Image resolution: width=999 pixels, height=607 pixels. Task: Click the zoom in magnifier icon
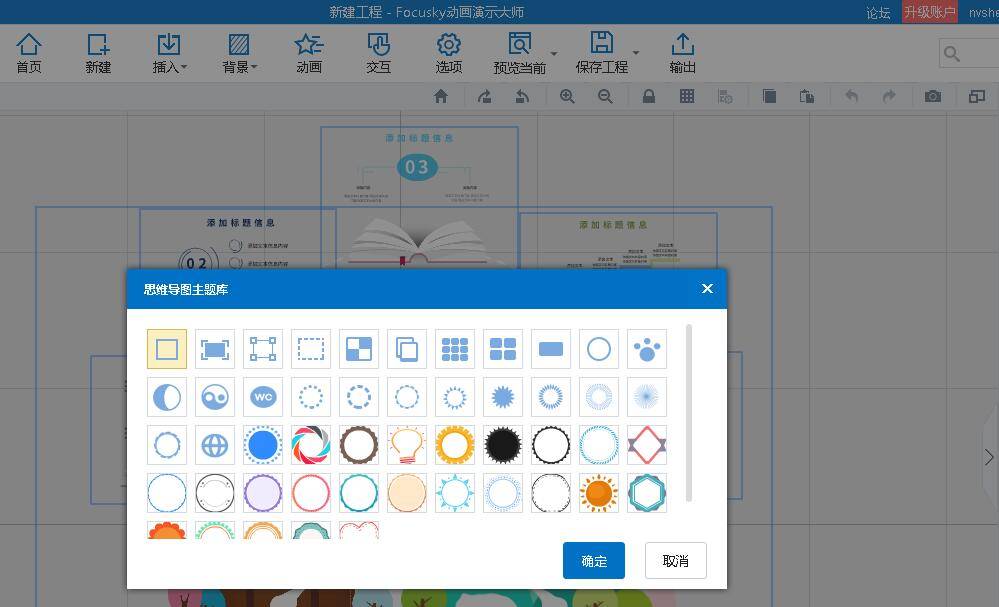pos(567,96)
